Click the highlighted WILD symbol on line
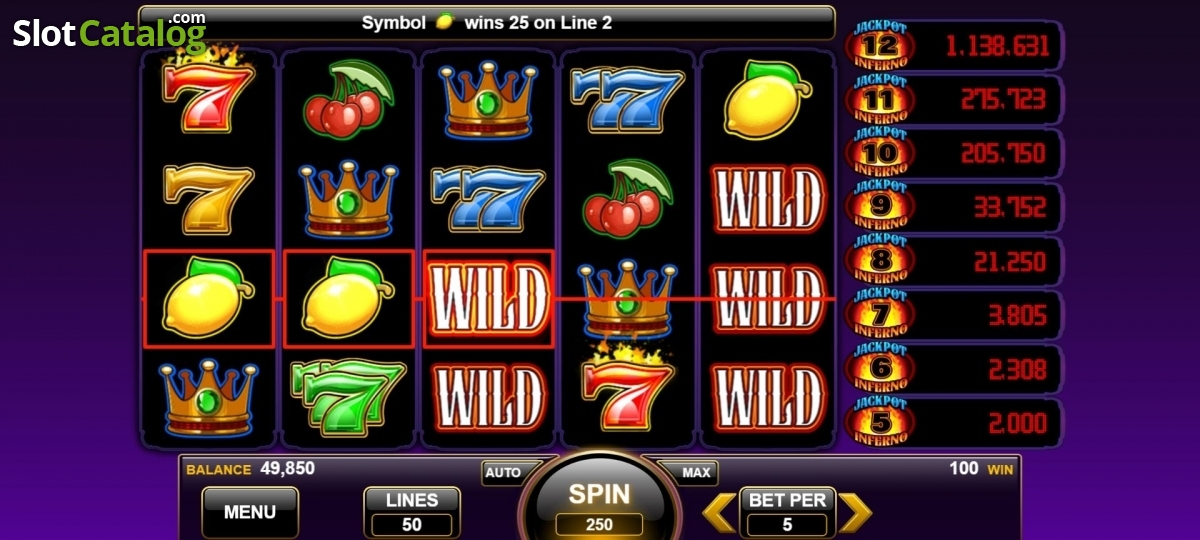Image resolution: width=1200 pixels, height=540 pixels. [x=488, y=298]
